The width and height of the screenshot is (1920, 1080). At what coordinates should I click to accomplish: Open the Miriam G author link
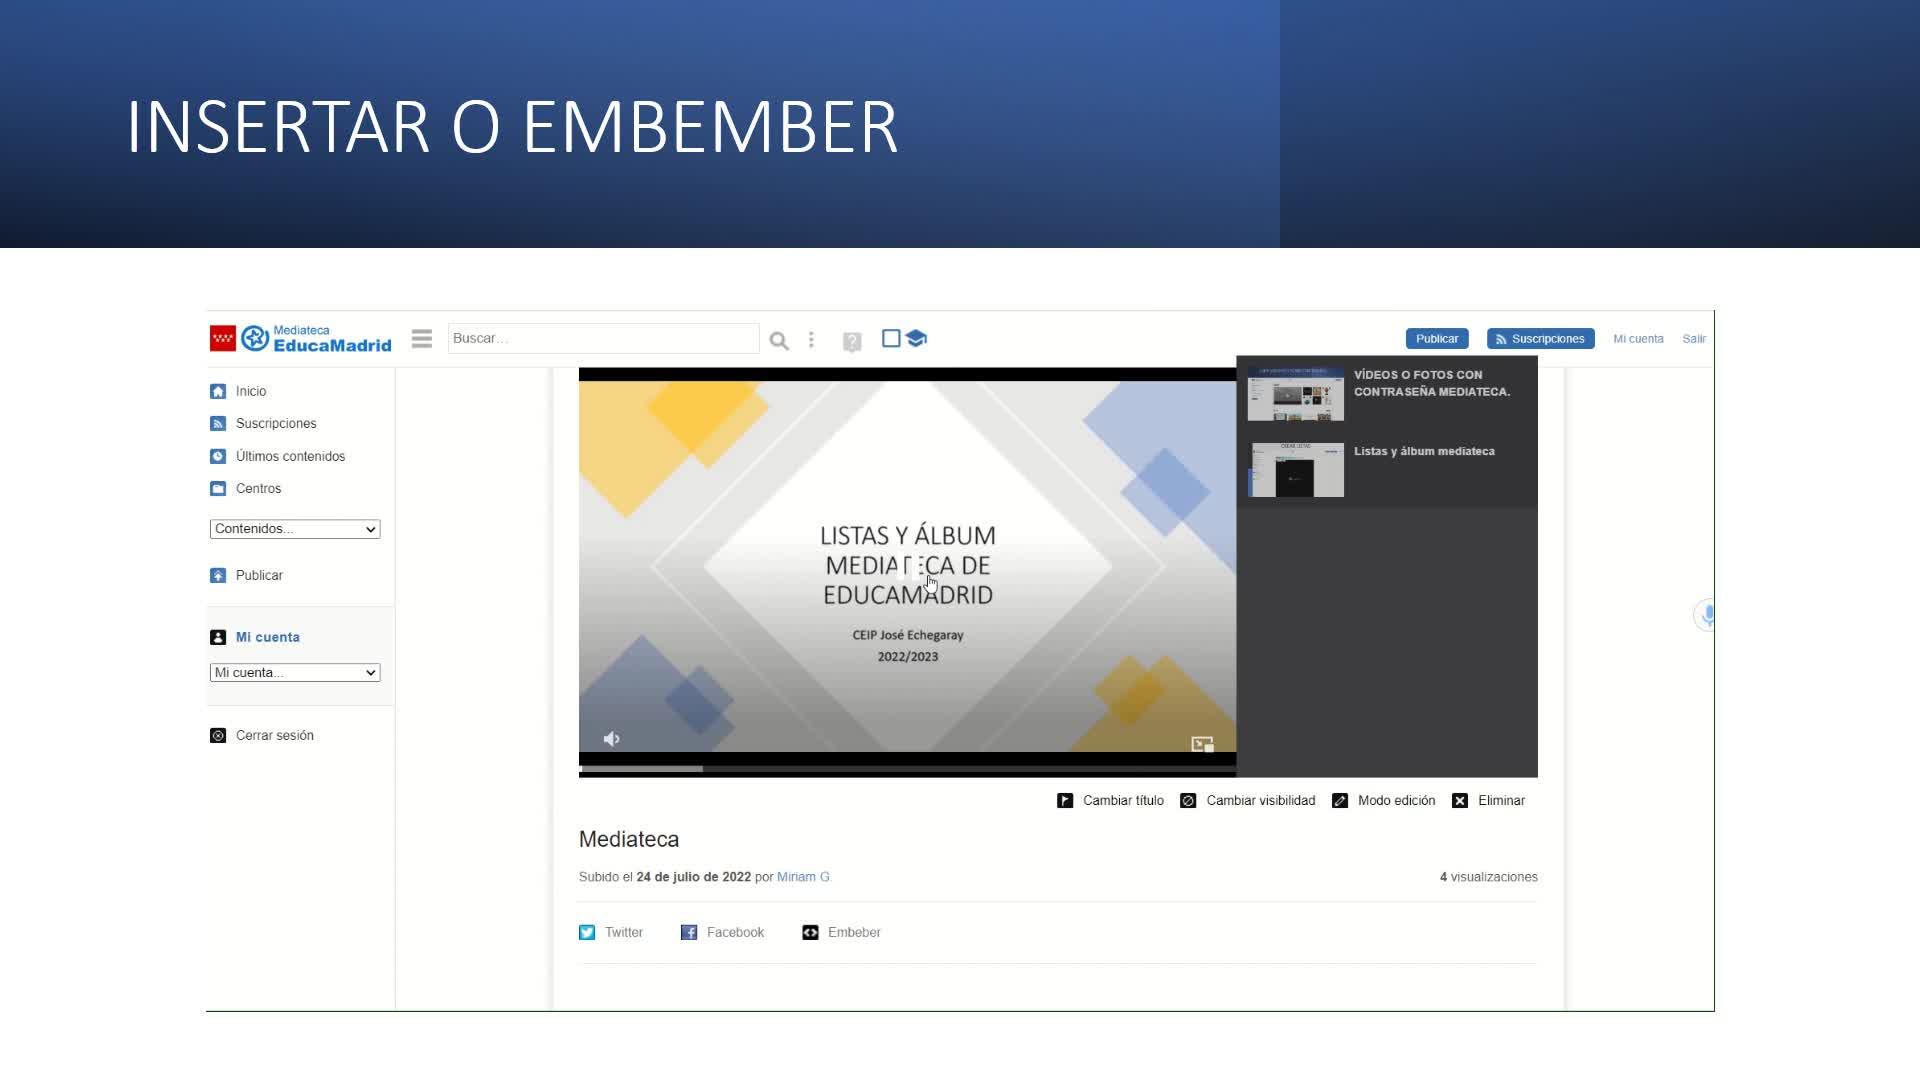[803, 877]
